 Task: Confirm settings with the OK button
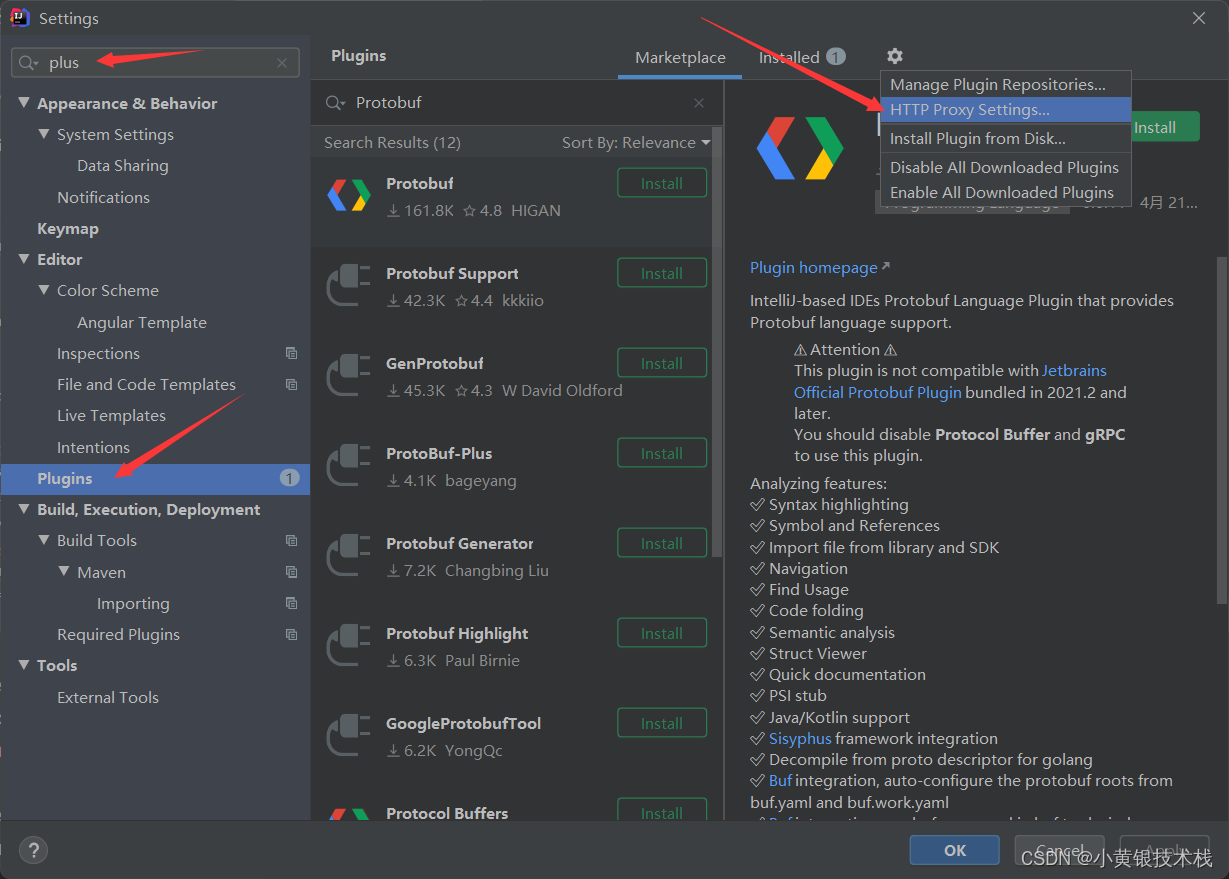(x=955, y=850)
